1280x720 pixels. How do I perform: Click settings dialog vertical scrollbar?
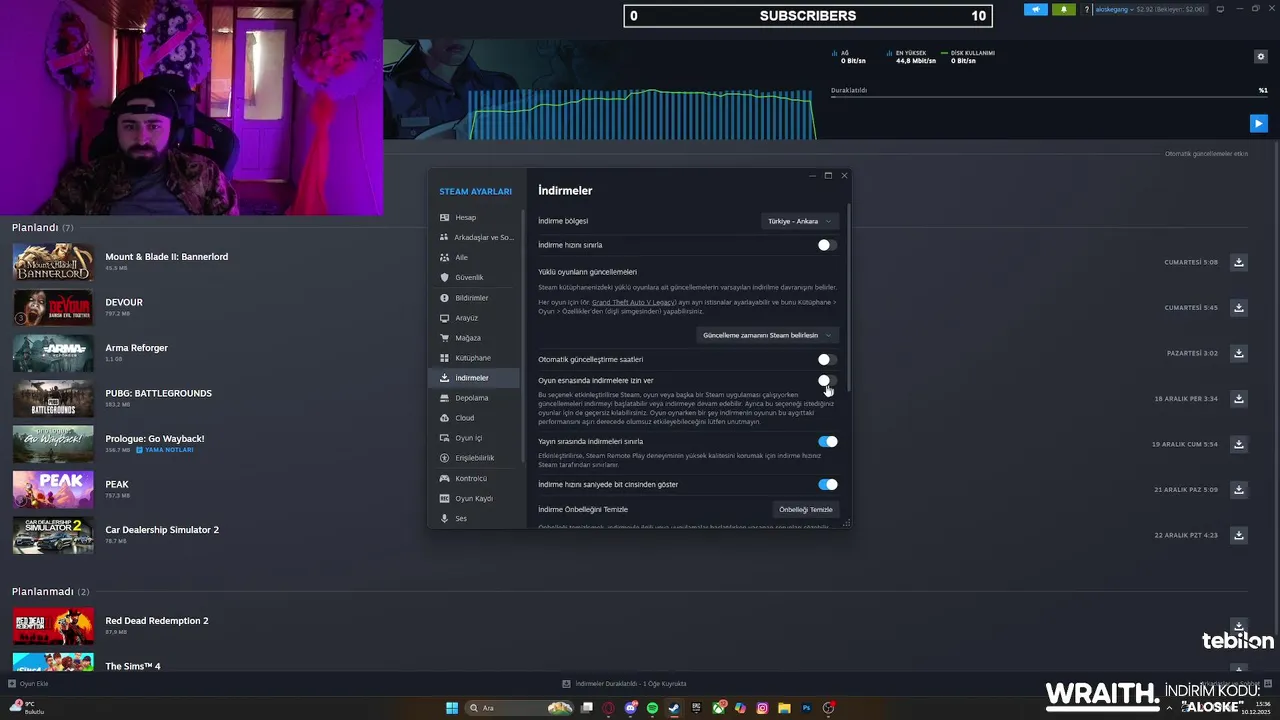[849, 300]
